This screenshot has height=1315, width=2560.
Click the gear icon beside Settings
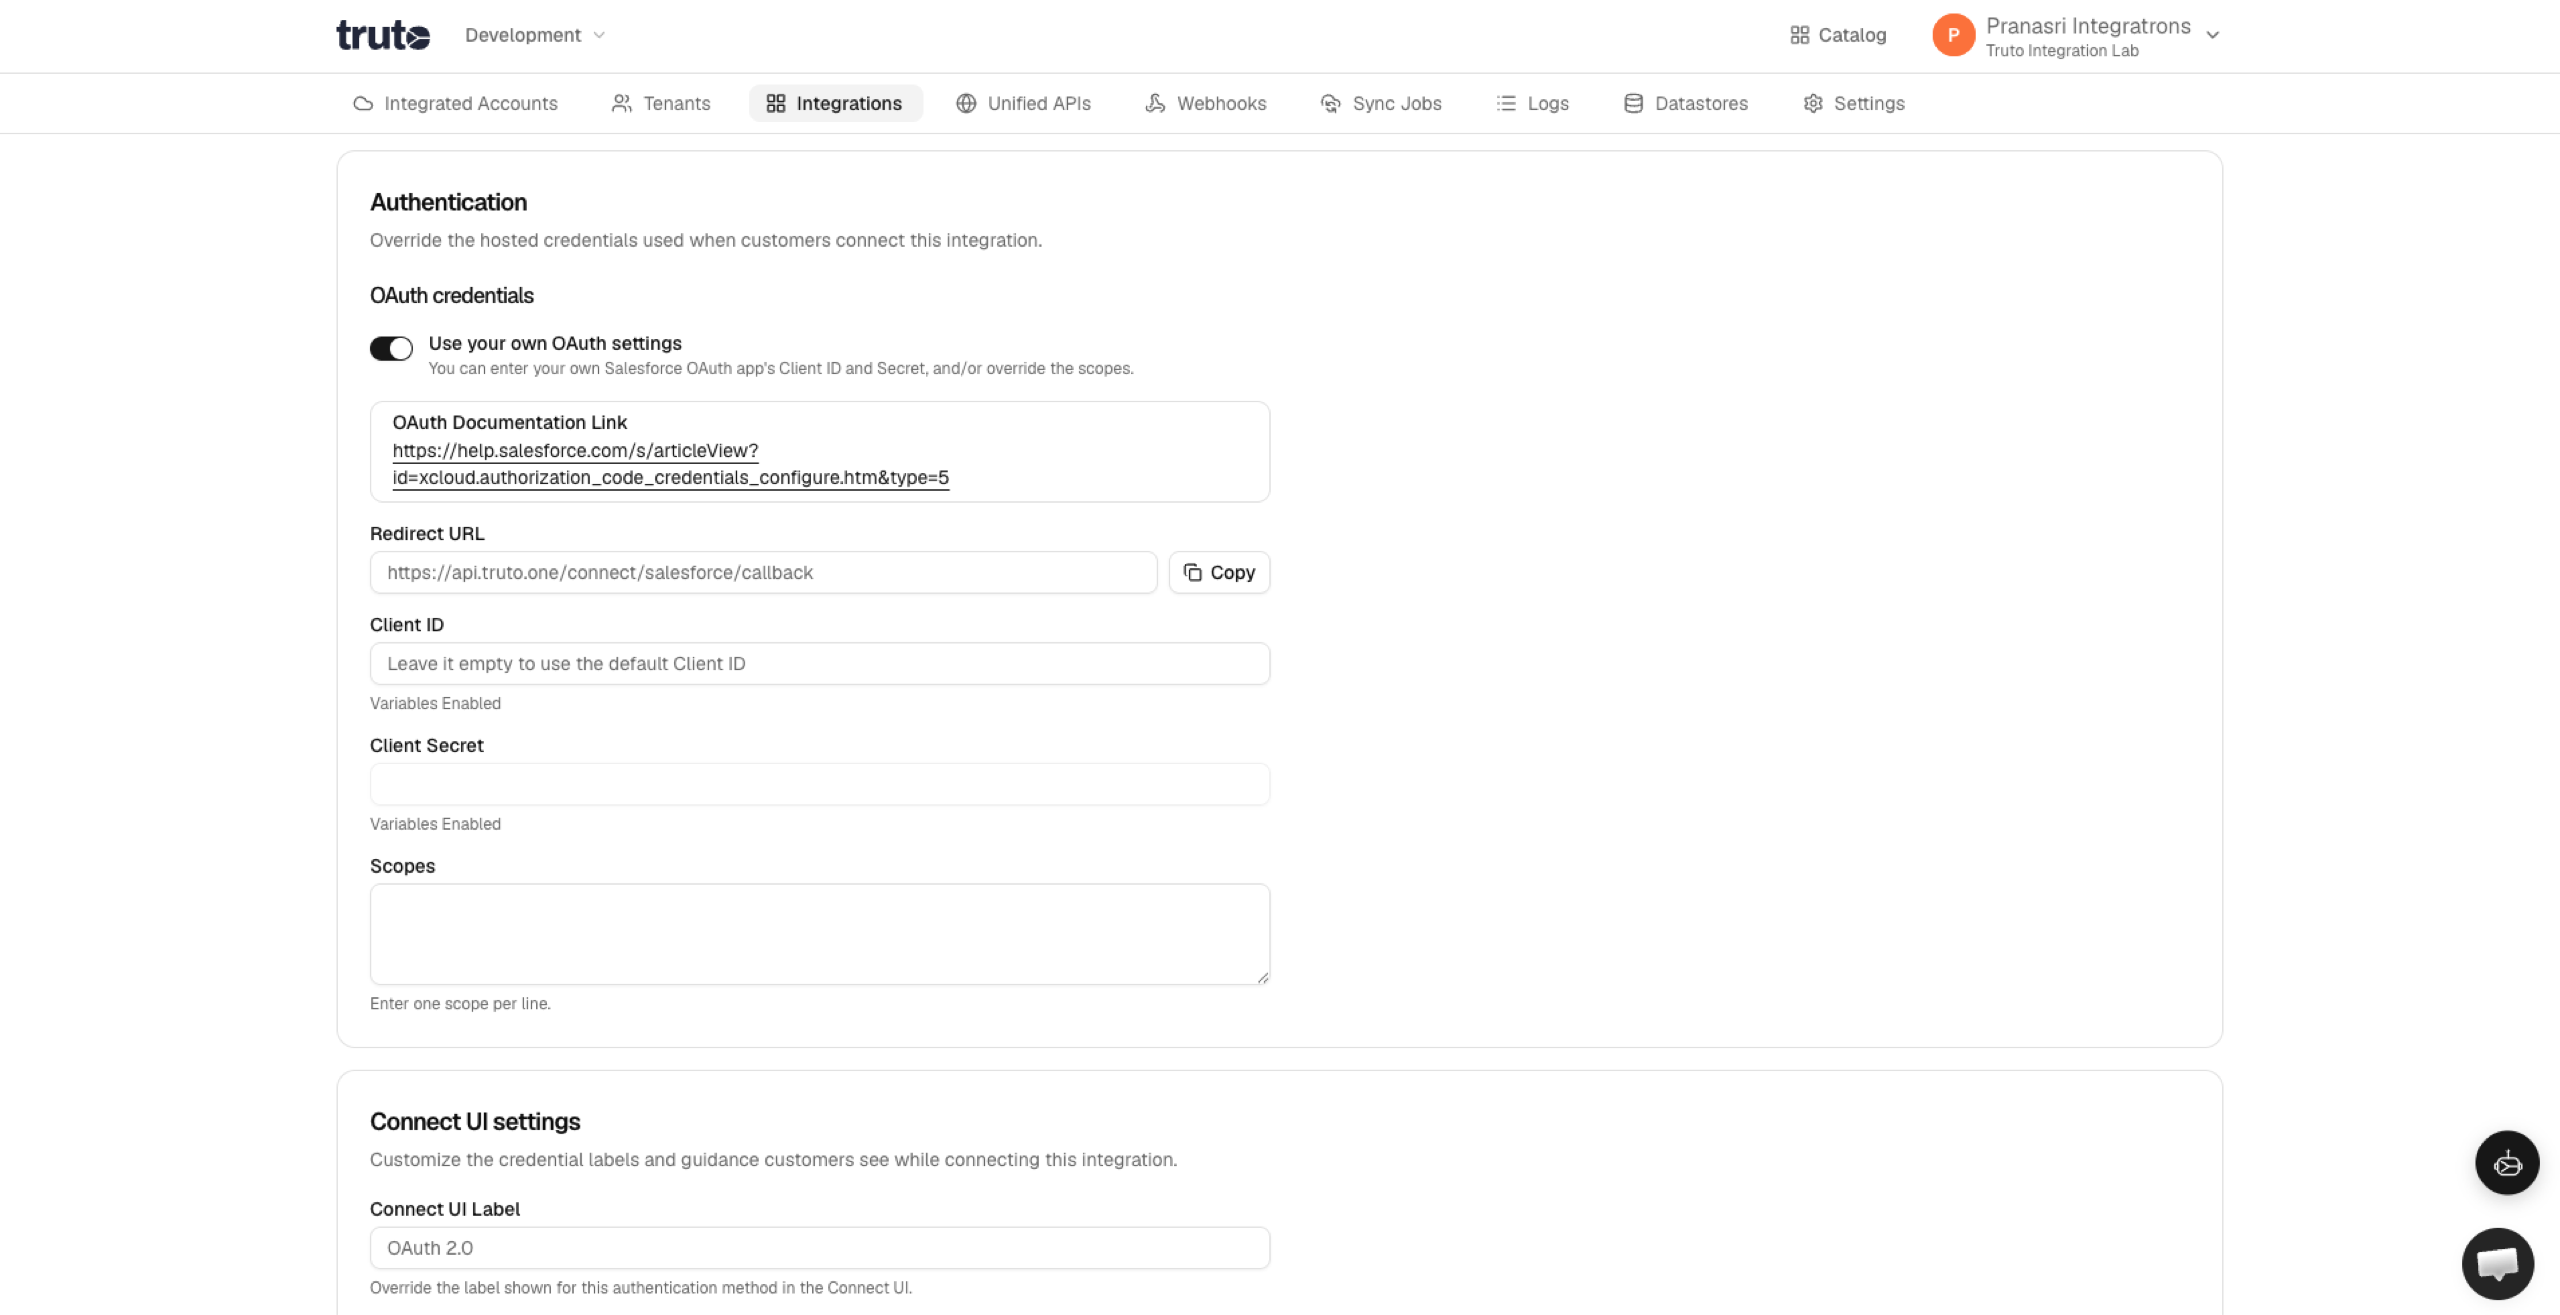coord(1813,103)
